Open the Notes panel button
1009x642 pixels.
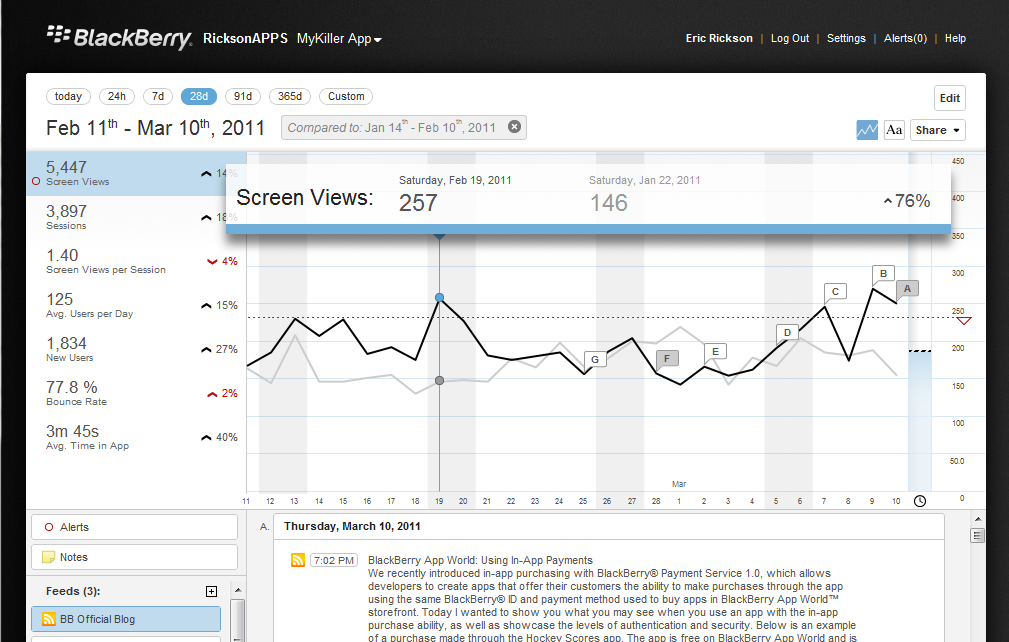tap(134, 557)
